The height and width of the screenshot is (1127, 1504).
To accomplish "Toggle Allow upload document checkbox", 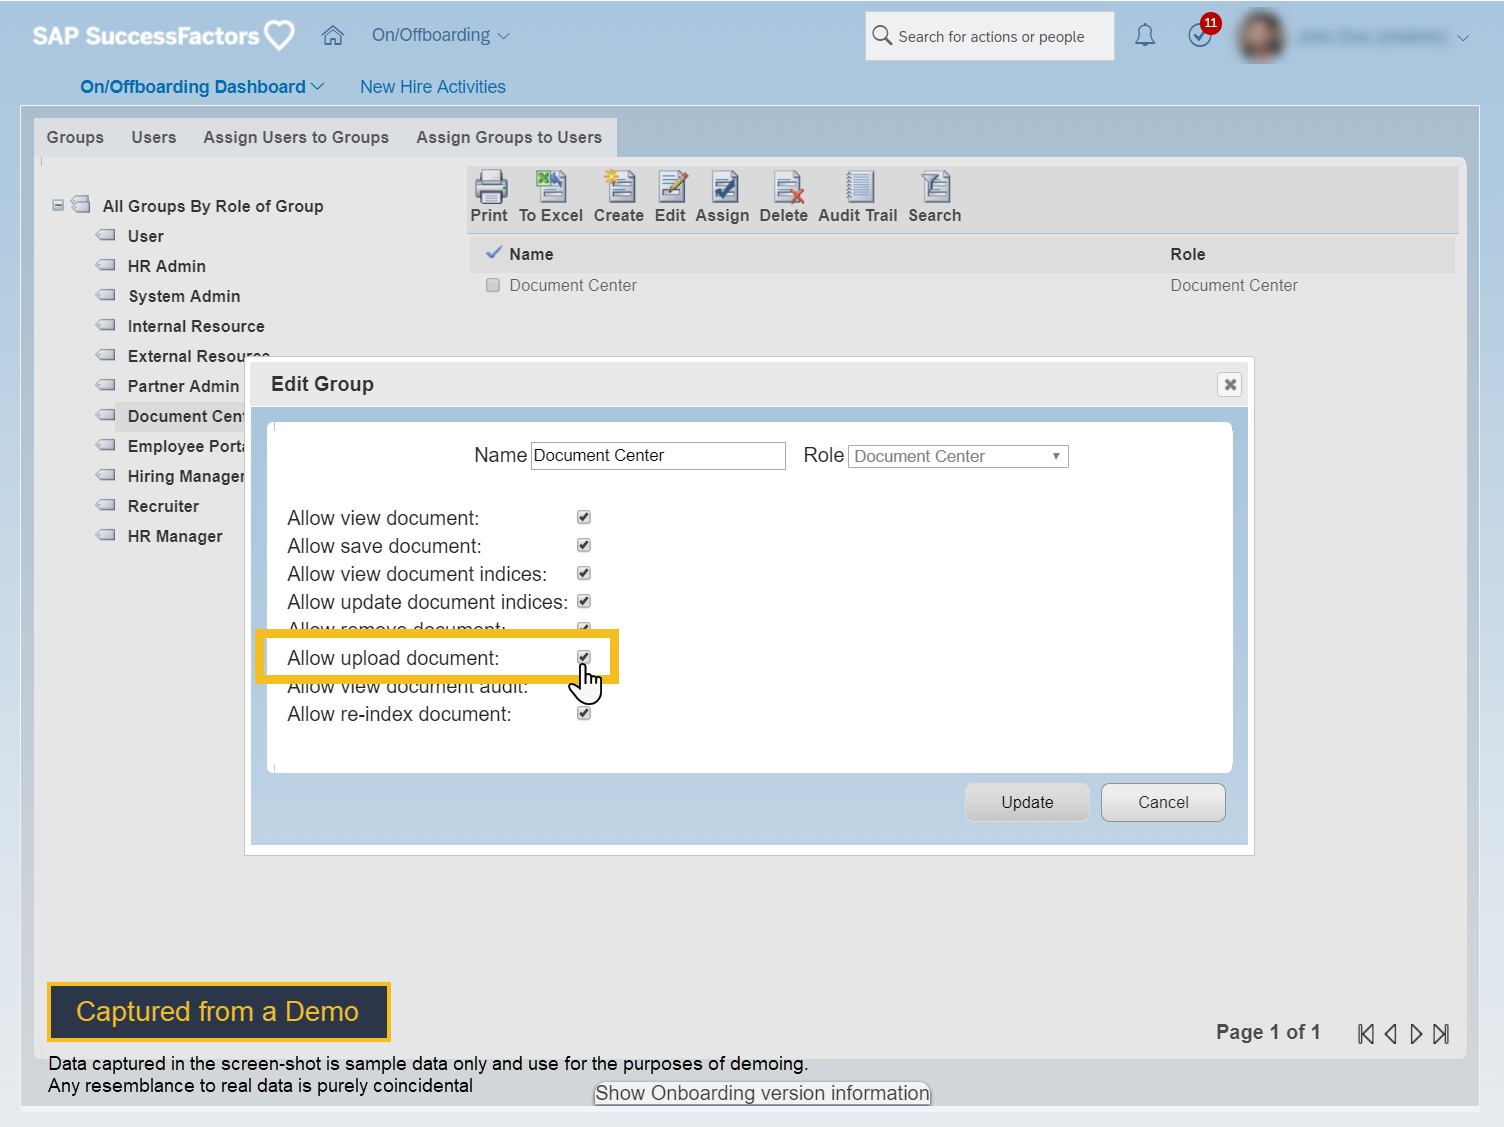I will pos(584,657).
